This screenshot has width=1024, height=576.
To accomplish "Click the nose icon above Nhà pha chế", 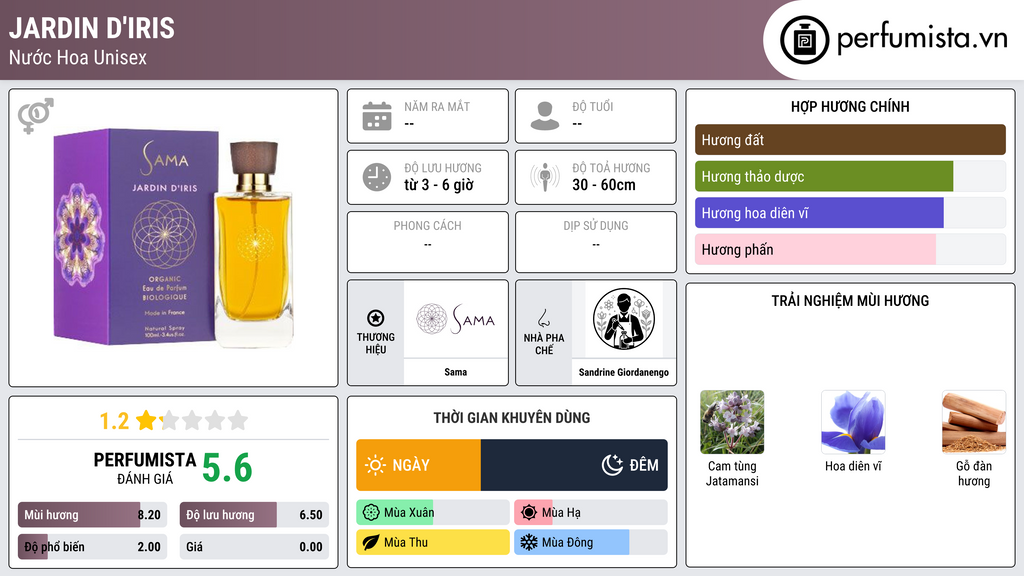I will [x=543, y=318].
